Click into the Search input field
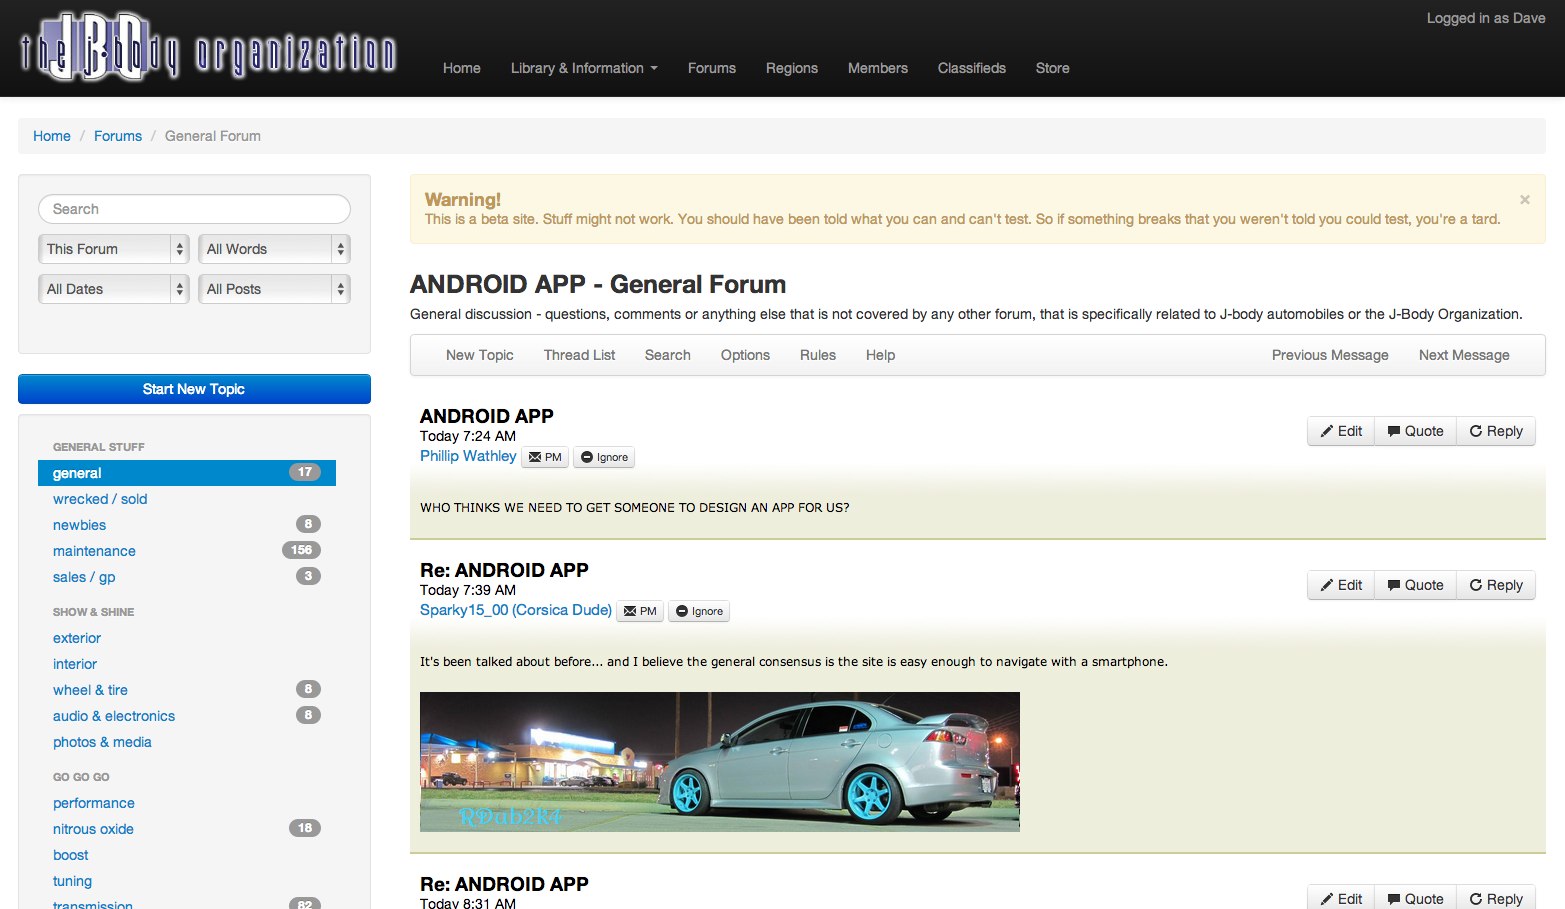Viewport: 1565px width, 909px height. pos(194,209)
